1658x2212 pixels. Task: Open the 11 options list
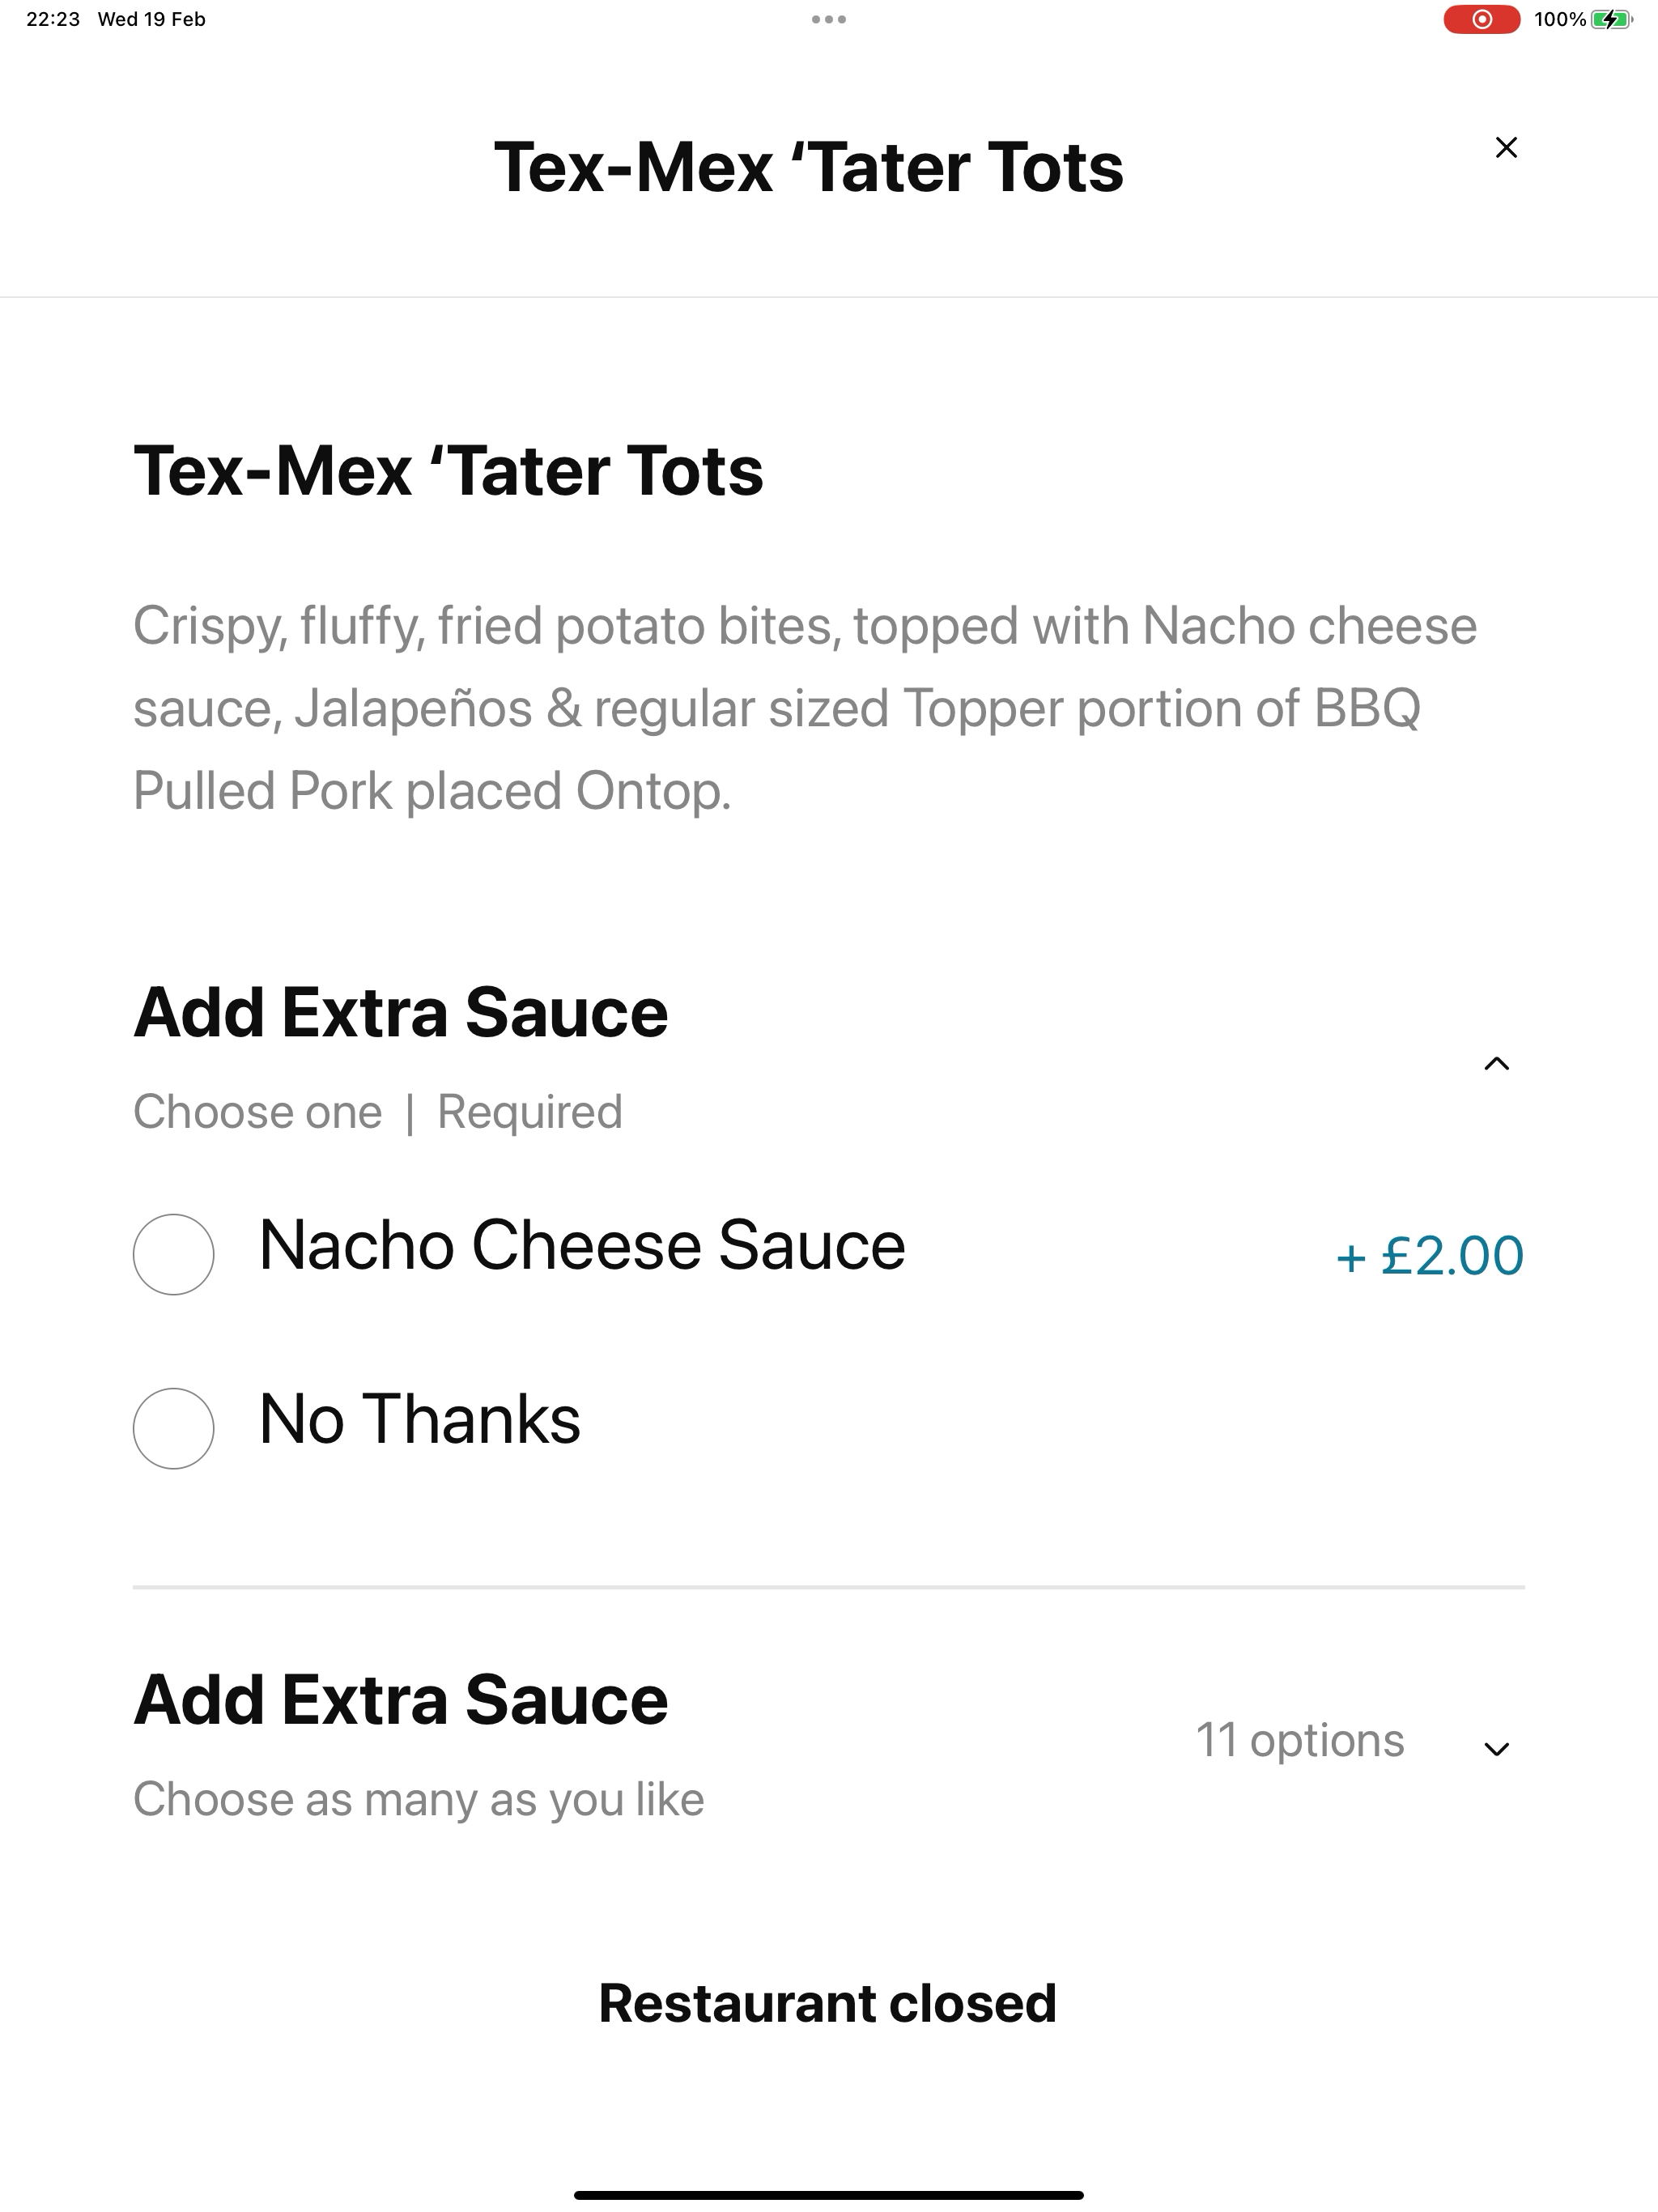pyautogui.click(x=1300, y=1741)
